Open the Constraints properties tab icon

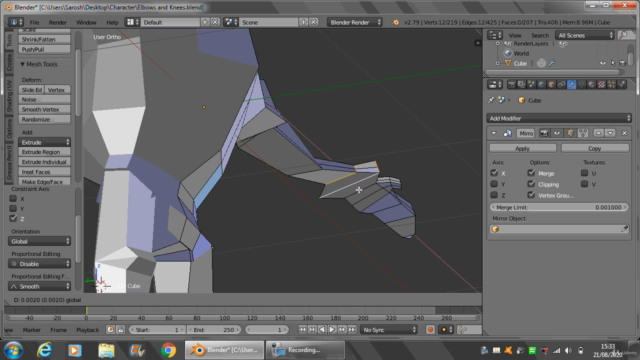(561, 84)
